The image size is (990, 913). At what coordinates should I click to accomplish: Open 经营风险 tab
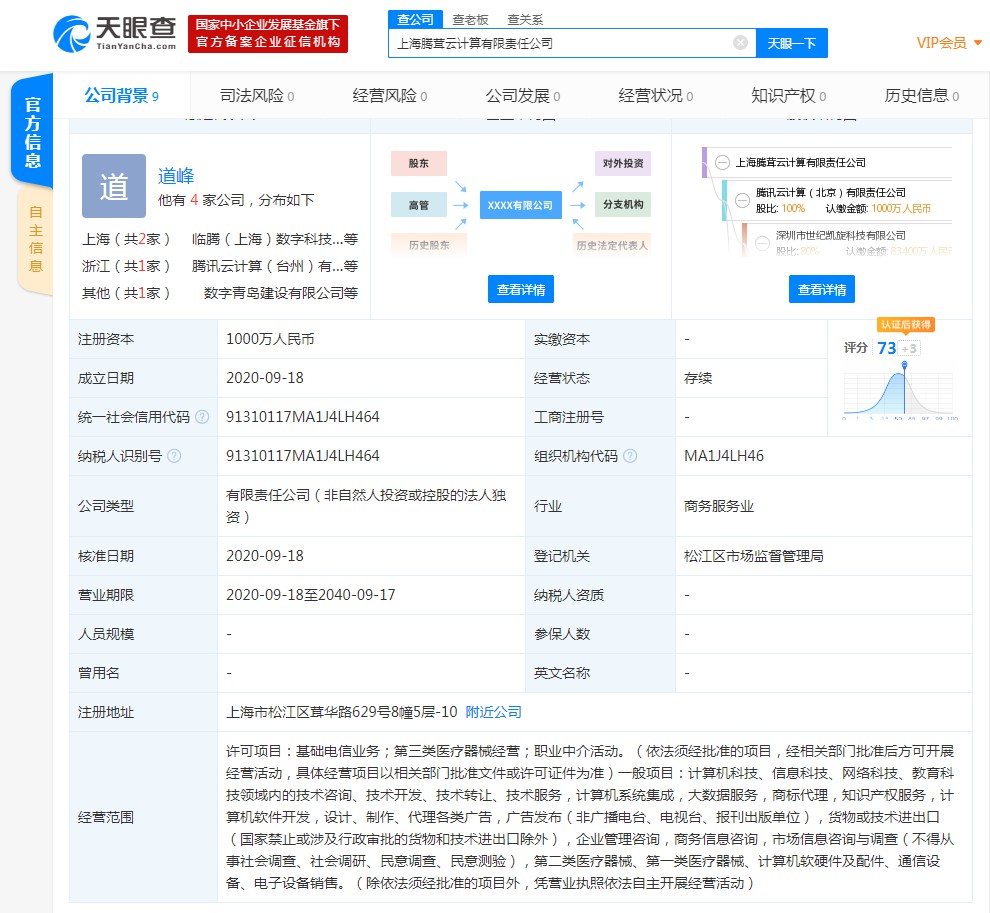click(x=390, y=96)
